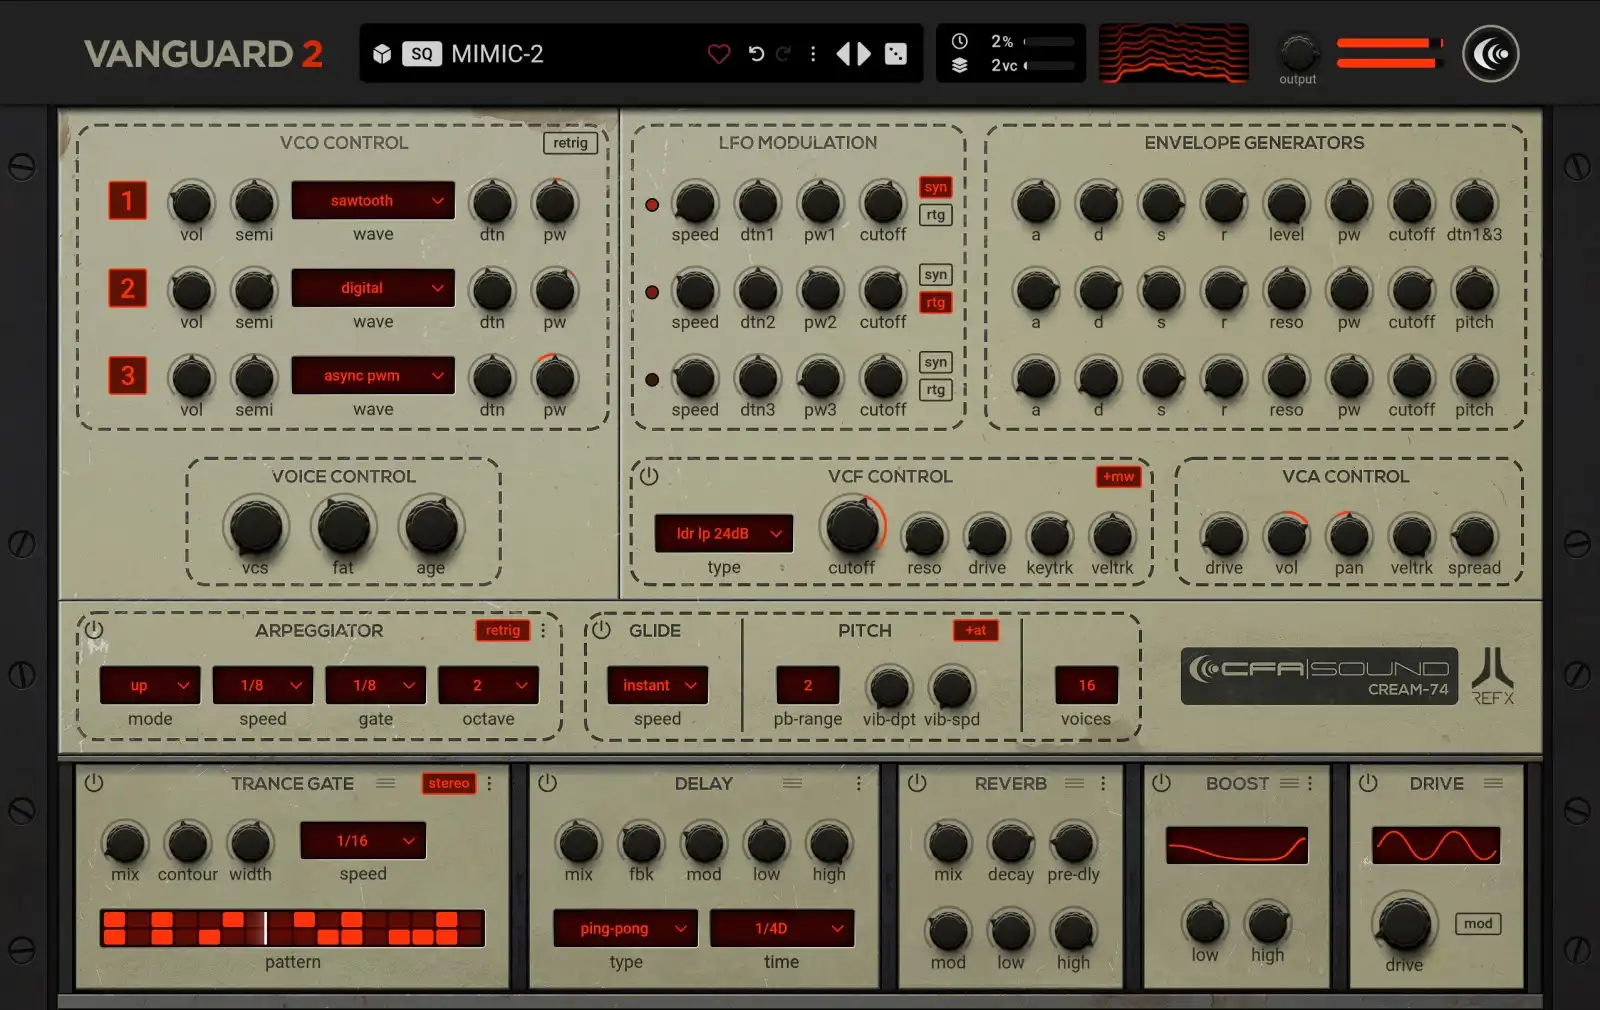The height and width of the screenshot is (1010, 1600).
Task: Toggle LFO 3 syn button
Action: pos(935,362)
